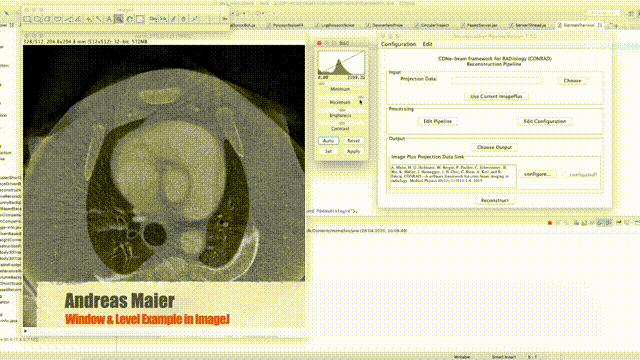
Task: Click the Maximum slider in B&C
Action: tap(341, 97)
